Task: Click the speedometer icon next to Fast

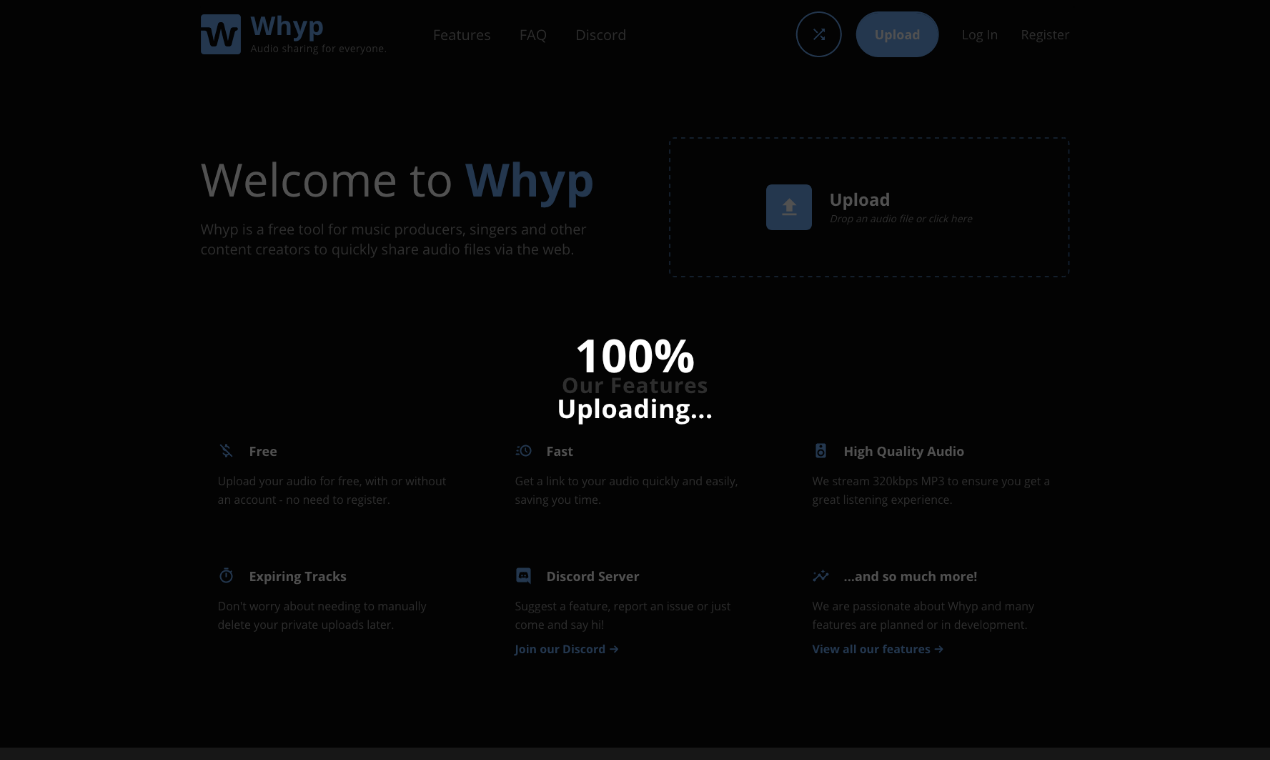Action: click(x=523, y=450)
